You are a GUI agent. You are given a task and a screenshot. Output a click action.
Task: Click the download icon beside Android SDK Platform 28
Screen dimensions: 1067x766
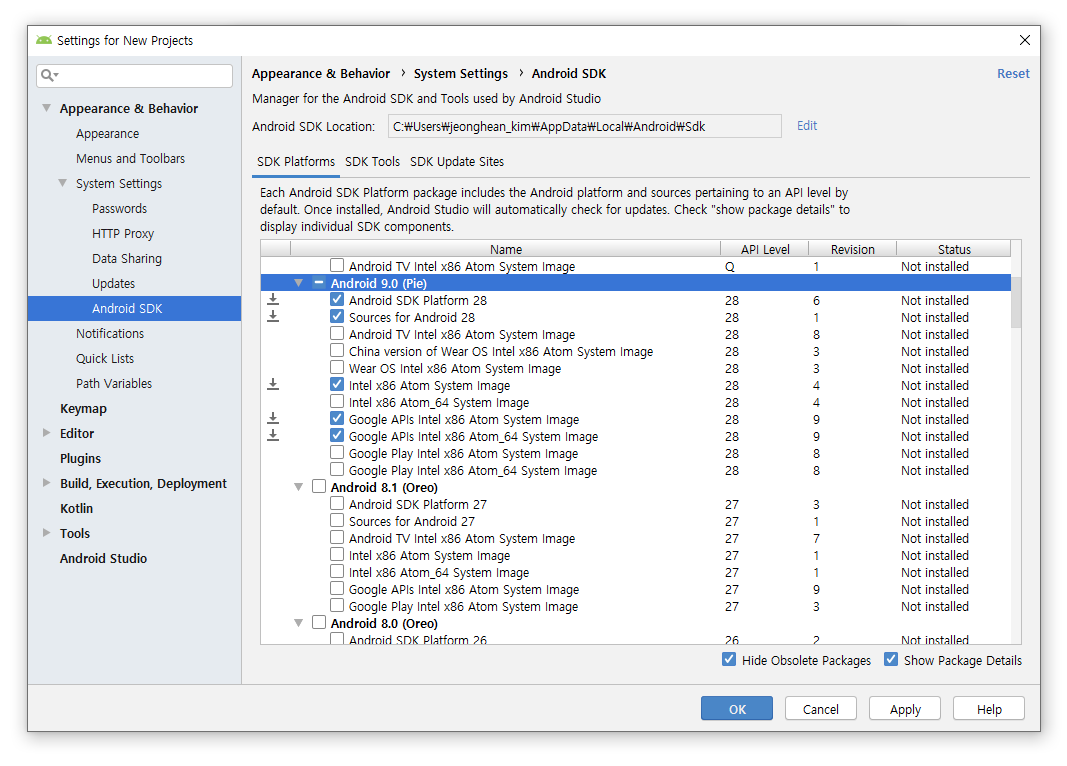coord(273,299)
